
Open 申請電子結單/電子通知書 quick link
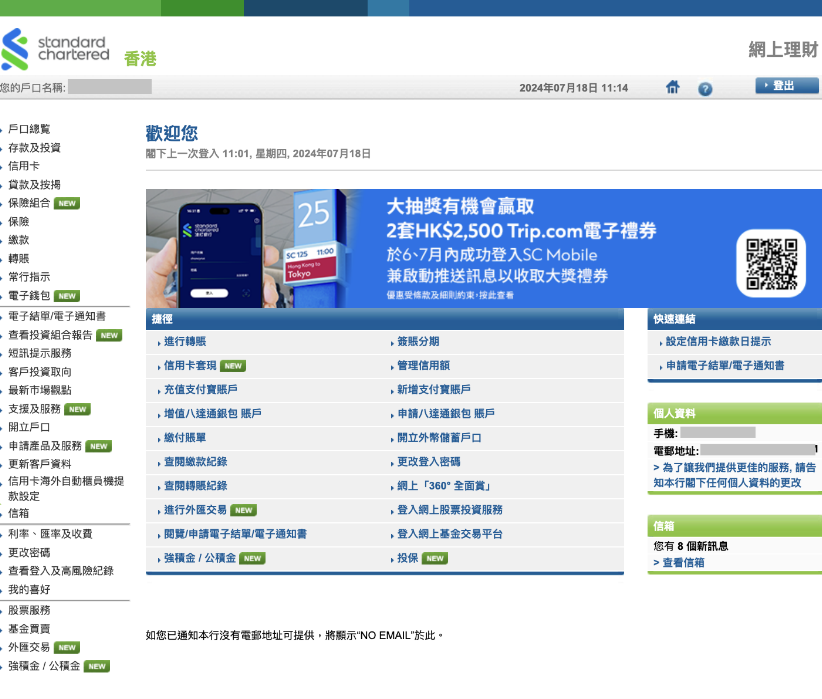[x=725, y=366]
